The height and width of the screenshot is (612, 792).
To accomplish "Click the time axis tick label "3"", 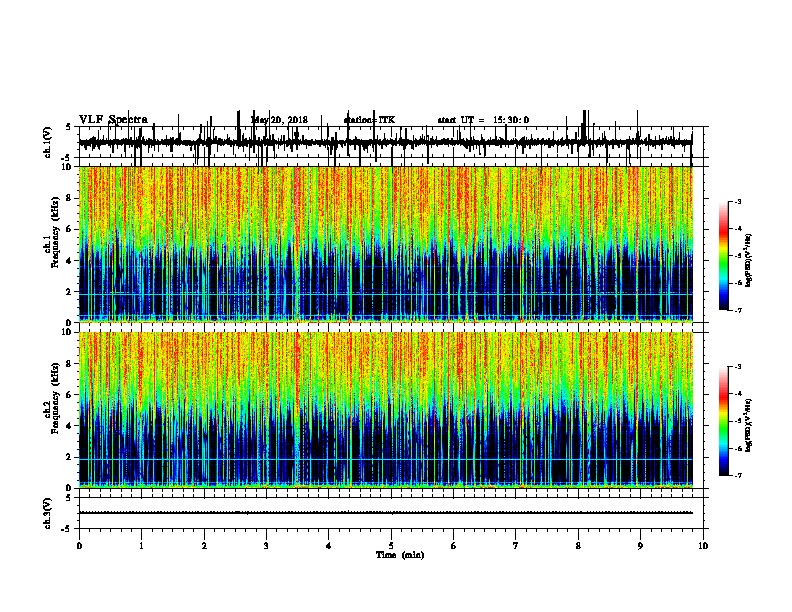I will pos(266,546).
